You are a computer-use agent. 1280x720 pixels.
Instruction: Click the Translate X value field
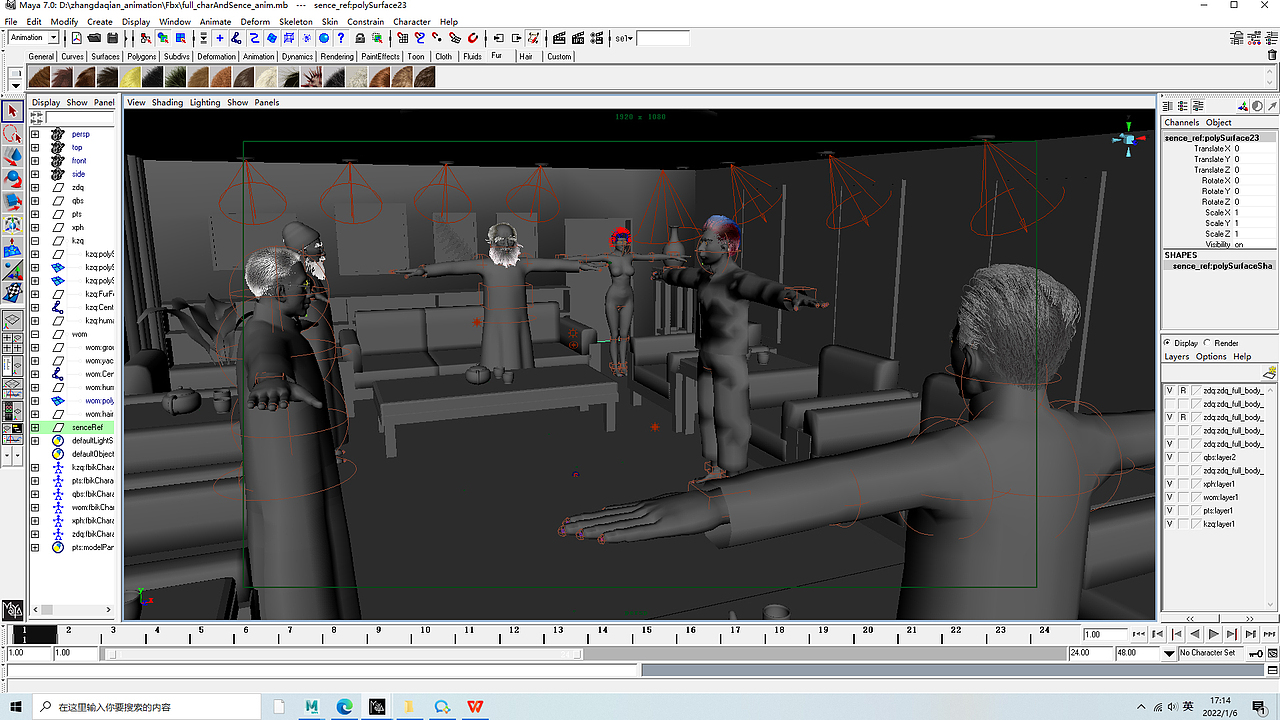click(1254, 149)
